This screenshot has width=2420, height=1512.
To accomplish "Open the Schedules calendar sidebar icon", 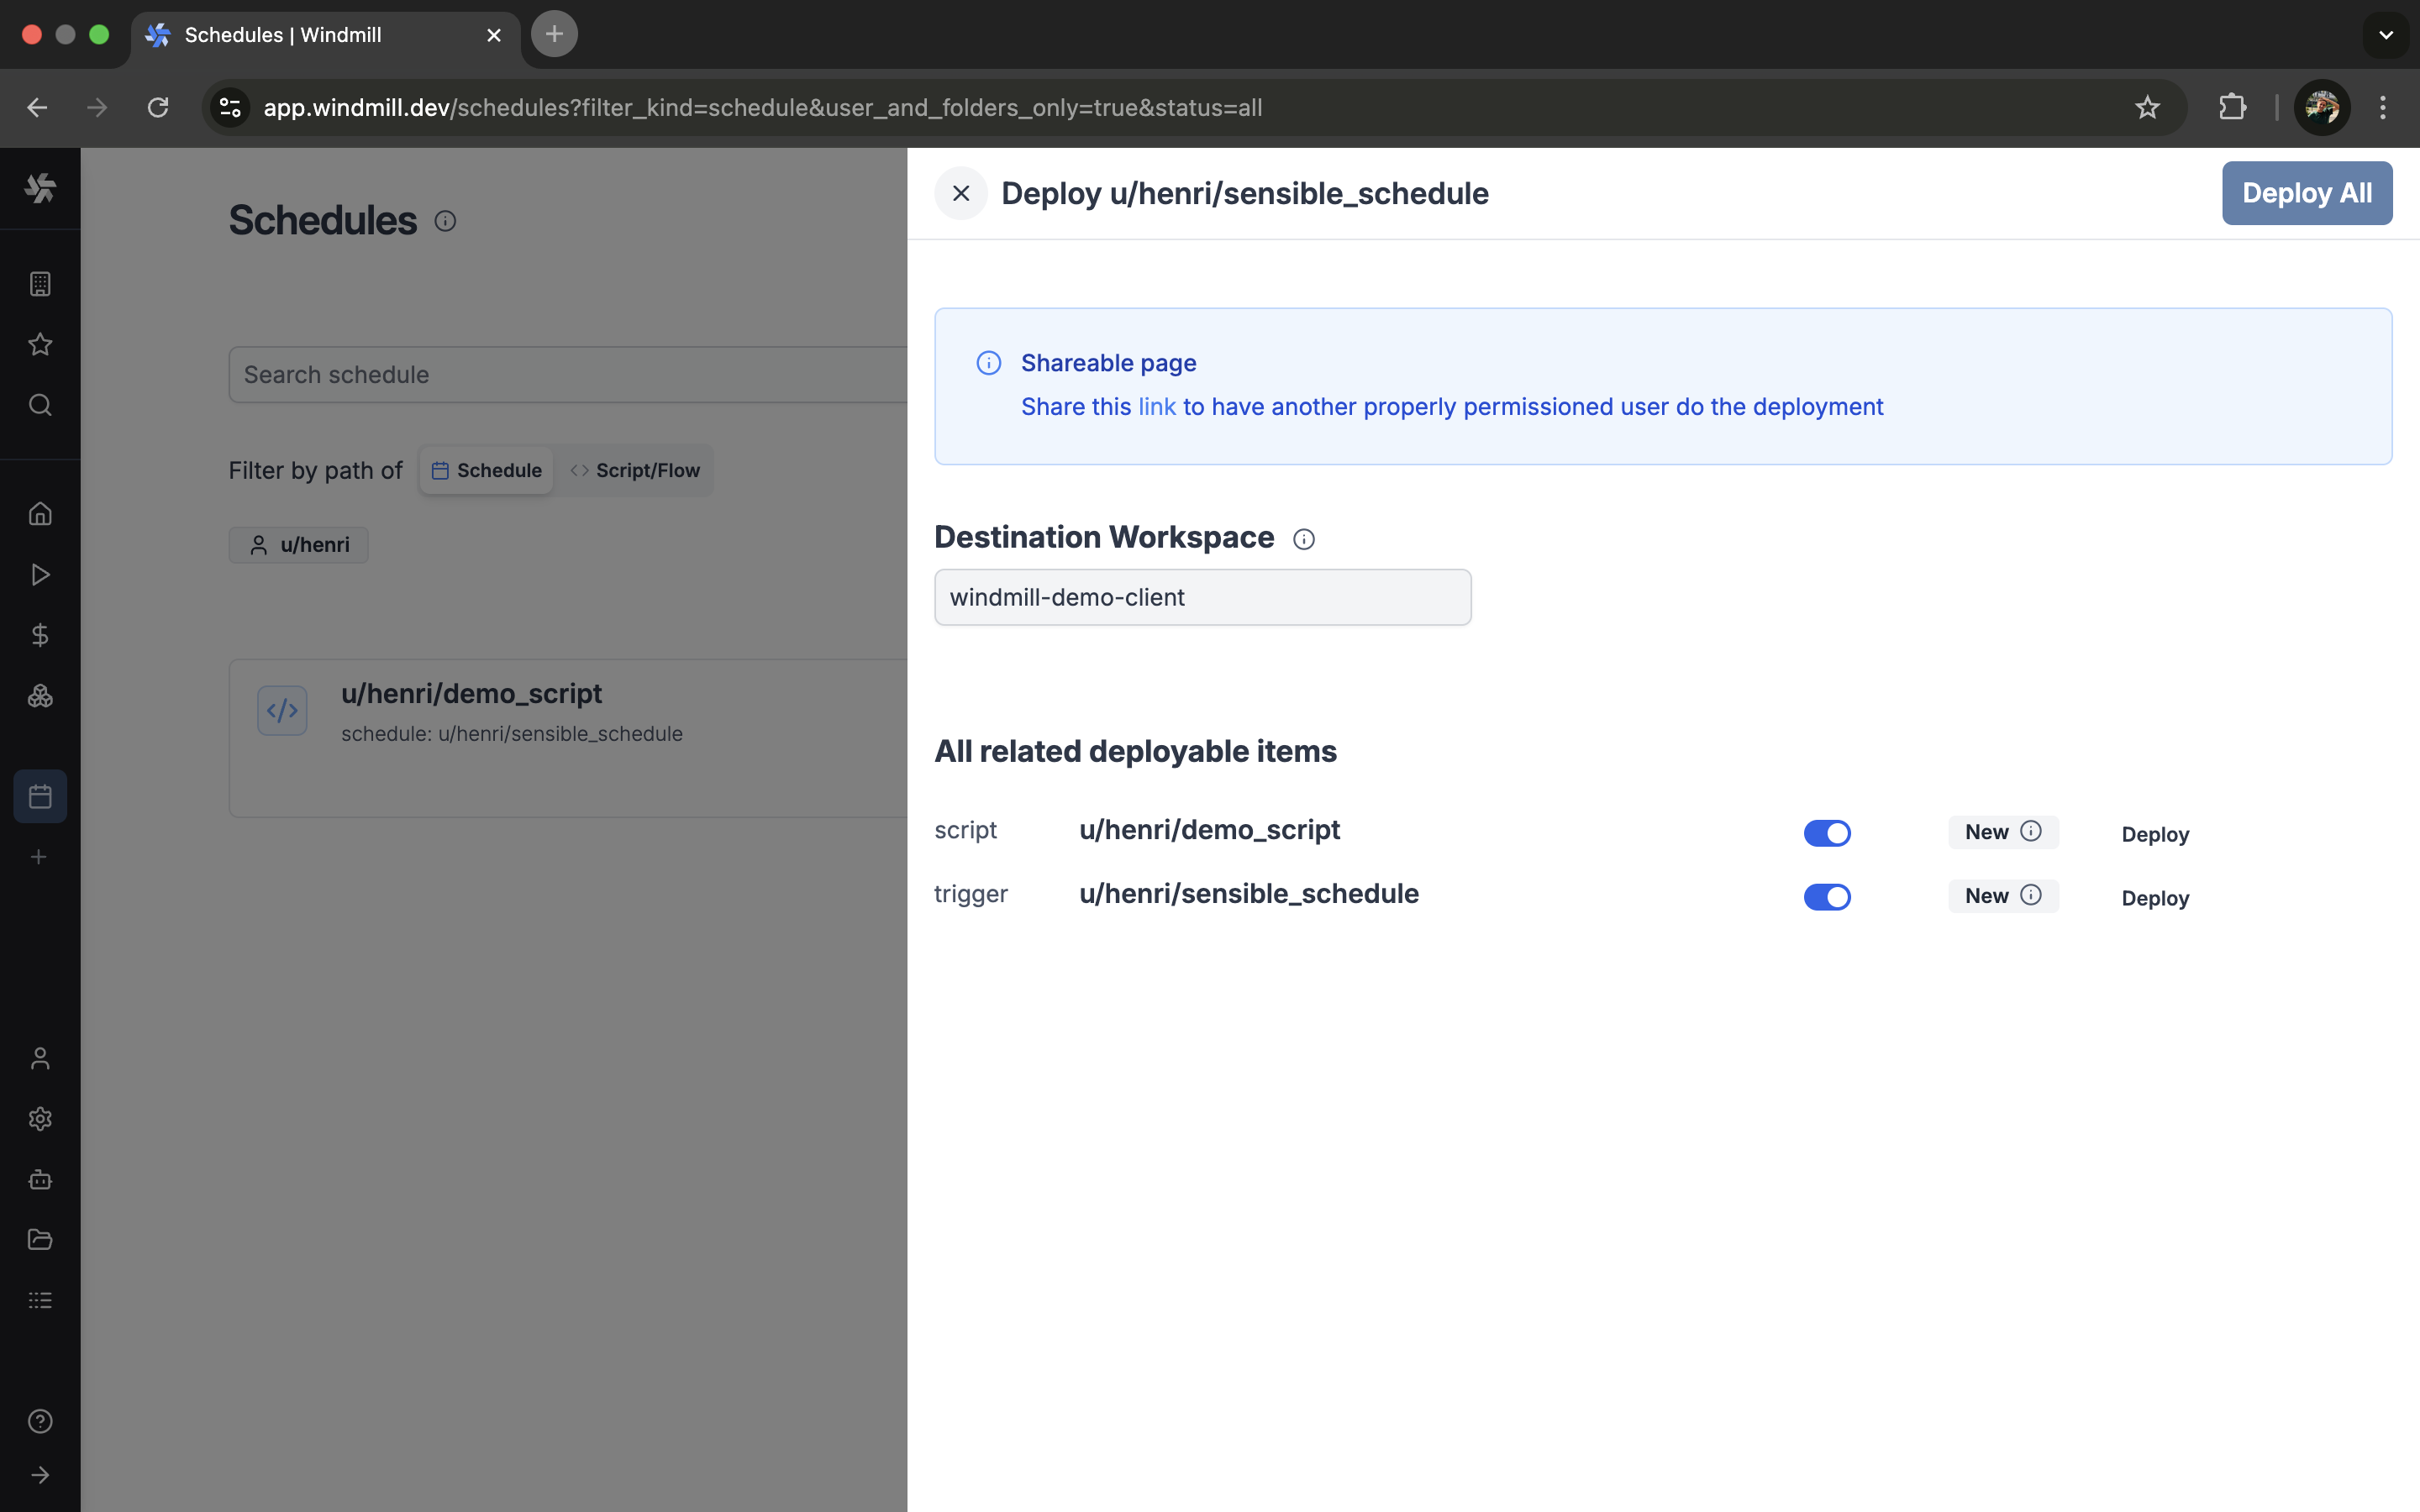I will (40, 796).
